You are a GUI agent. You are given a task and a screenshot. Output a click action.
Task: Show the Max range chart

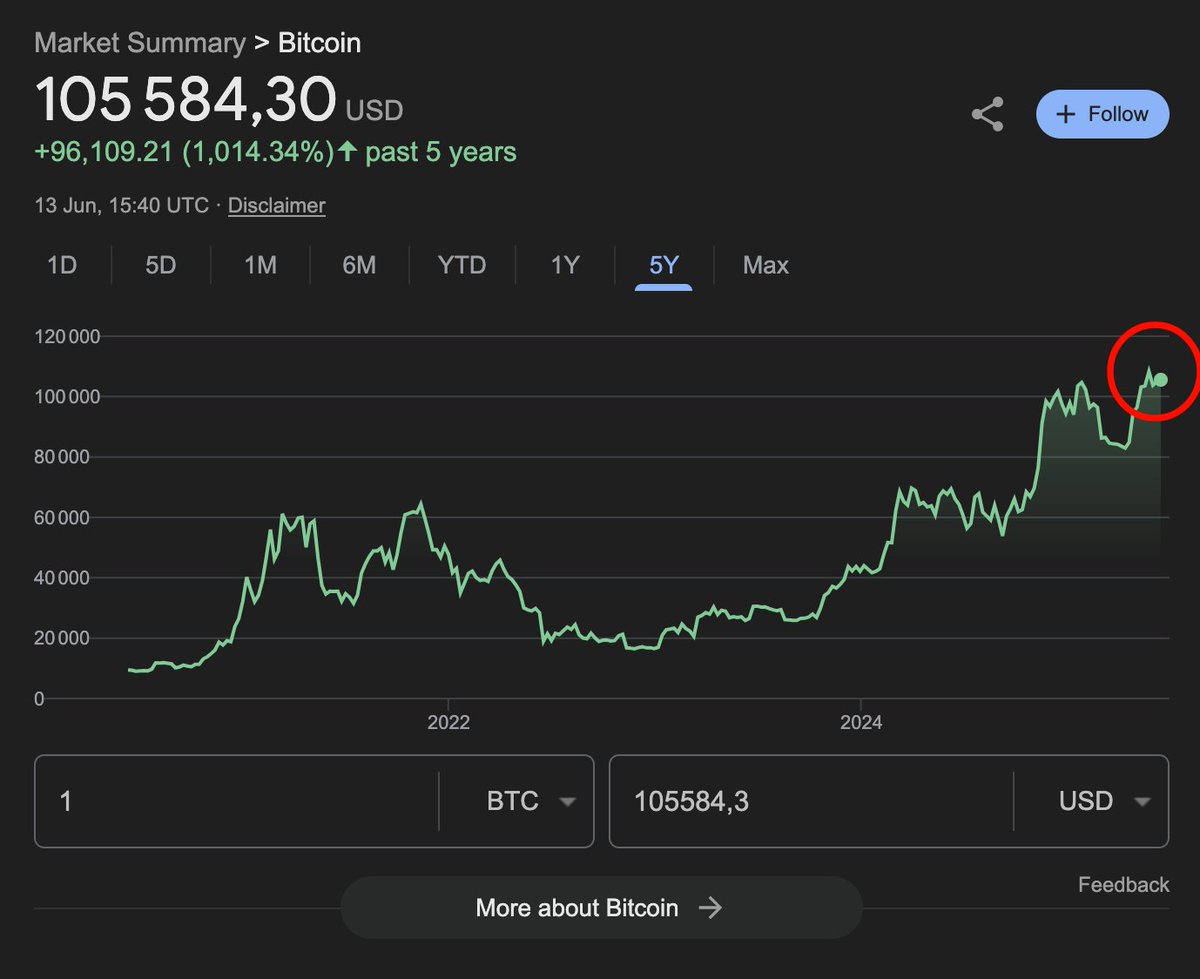766,265
